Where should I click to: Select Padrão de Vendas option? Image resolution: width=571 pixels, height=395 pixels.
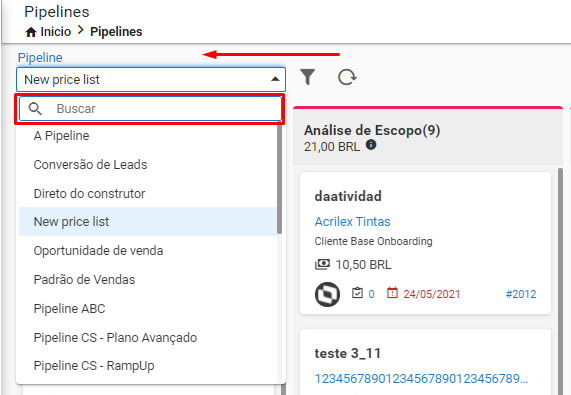pyautogui.click(x=148, y=280)
